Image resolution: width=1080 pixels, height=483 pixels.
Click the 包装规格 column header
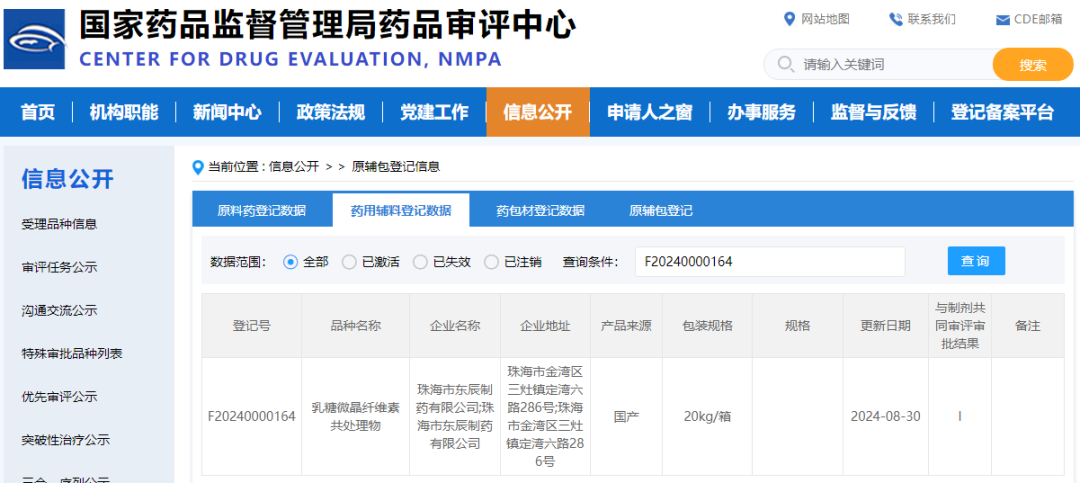(x=707, y=326)
